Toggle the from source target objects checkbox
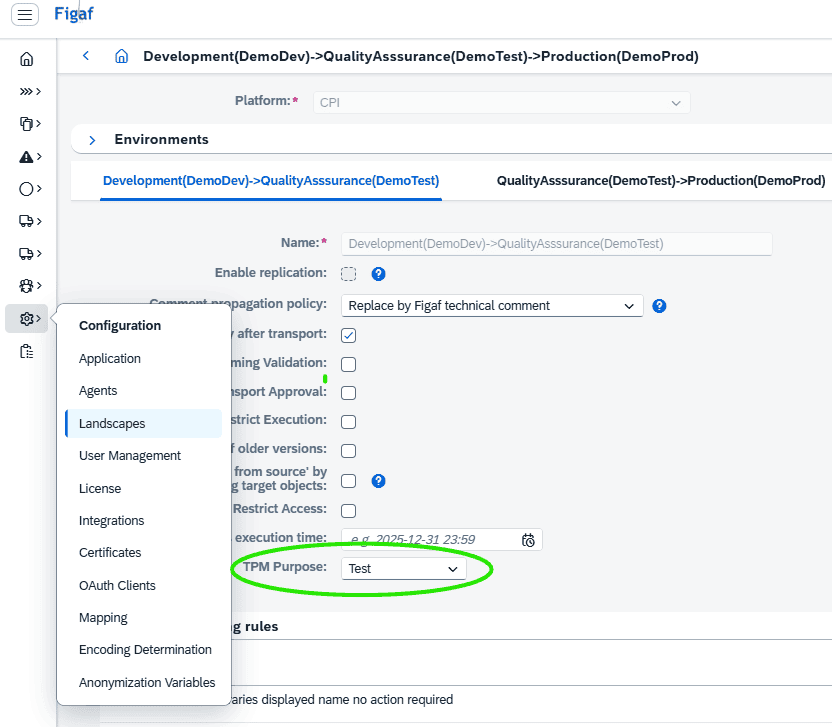The width and height of the screenshot is (832, 727). pos(349,481)
